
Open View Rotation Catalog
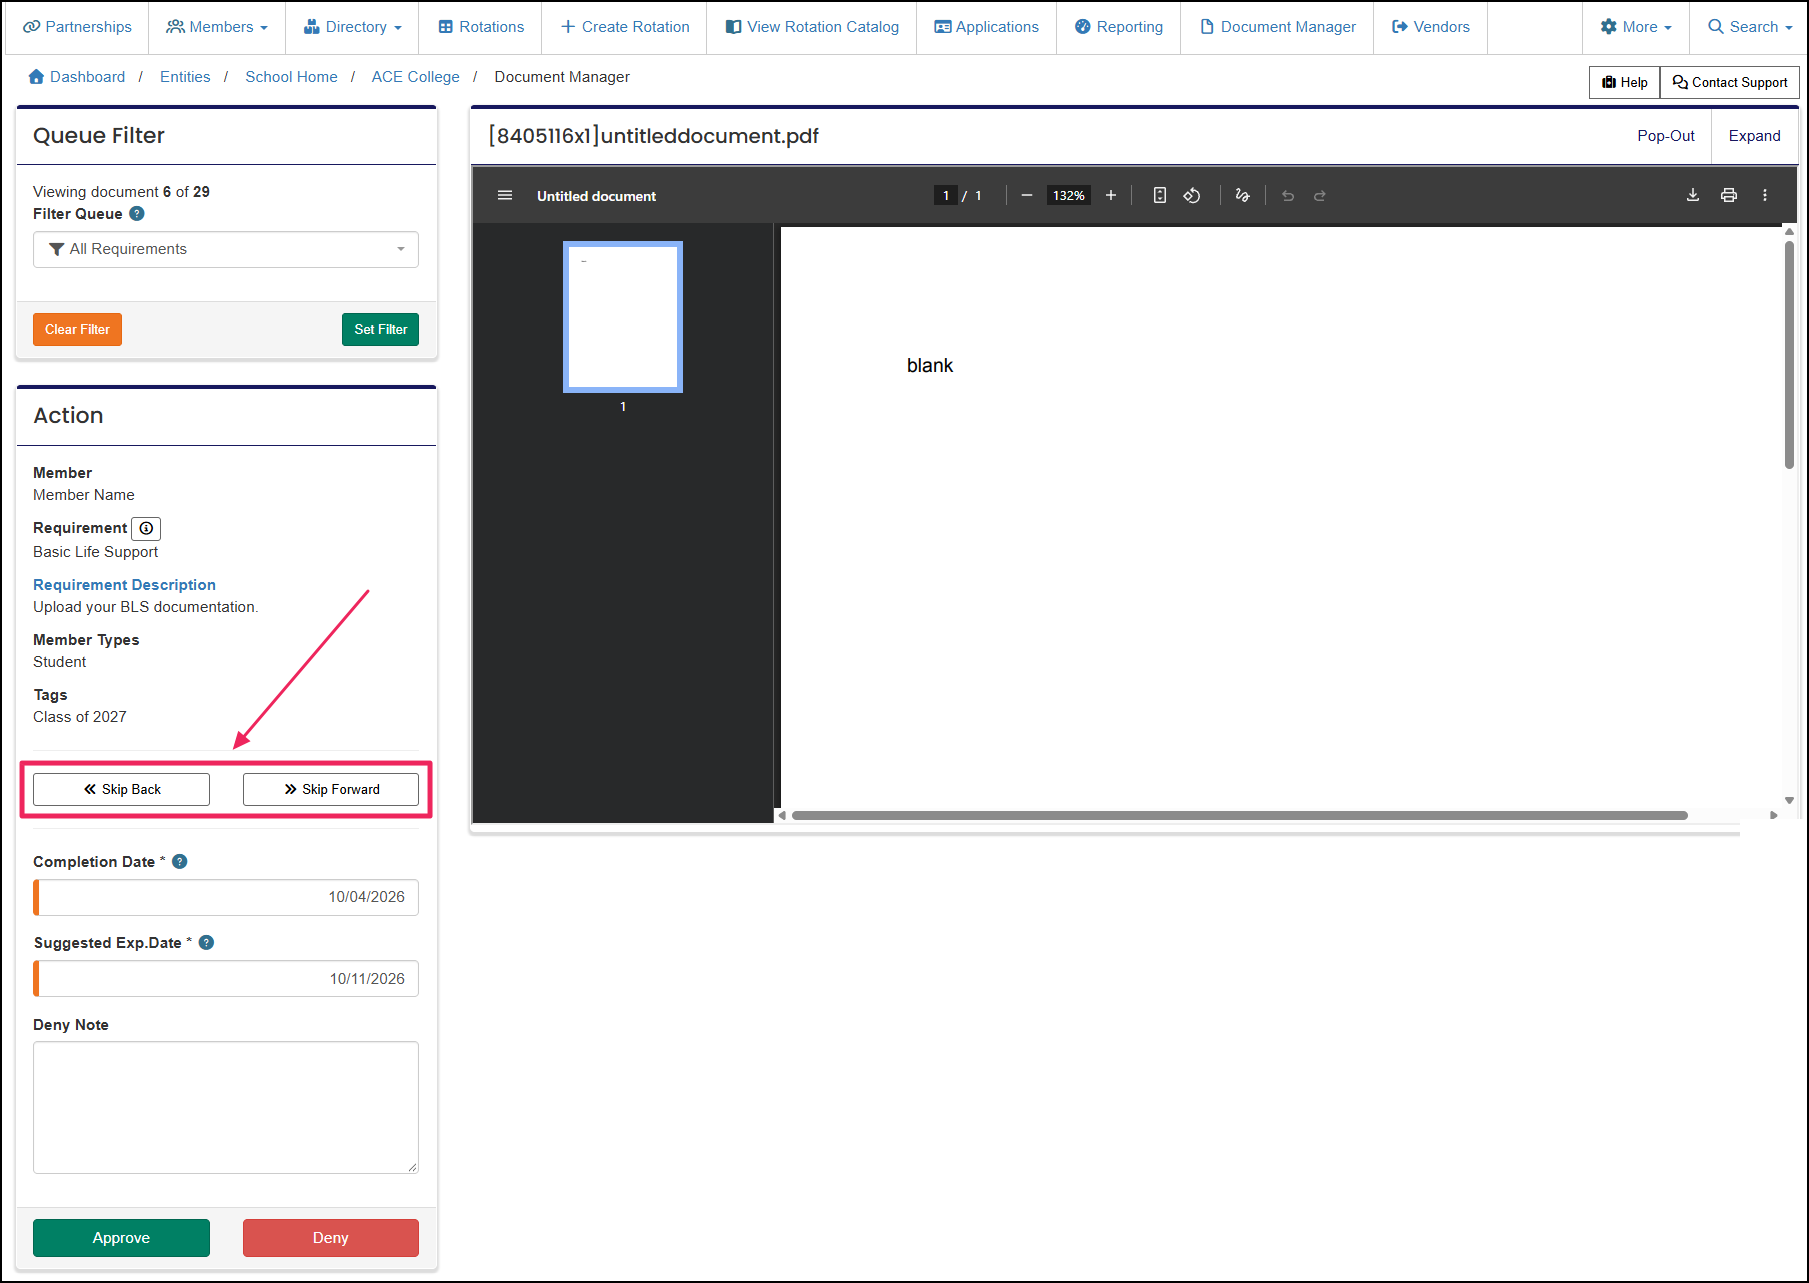point(812,27)
